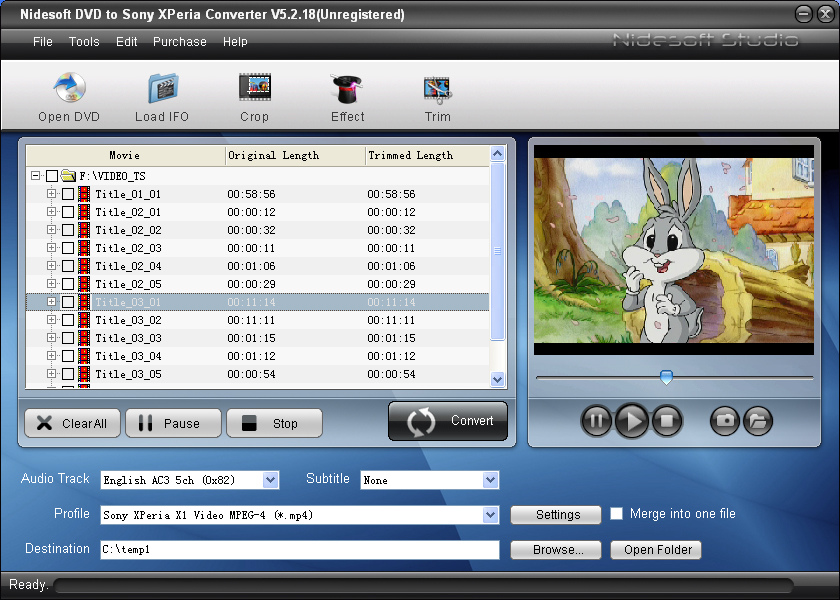Screen dimensions: 840x600
Task: Expand the Title_02_04 node
Action: point(51,265)
